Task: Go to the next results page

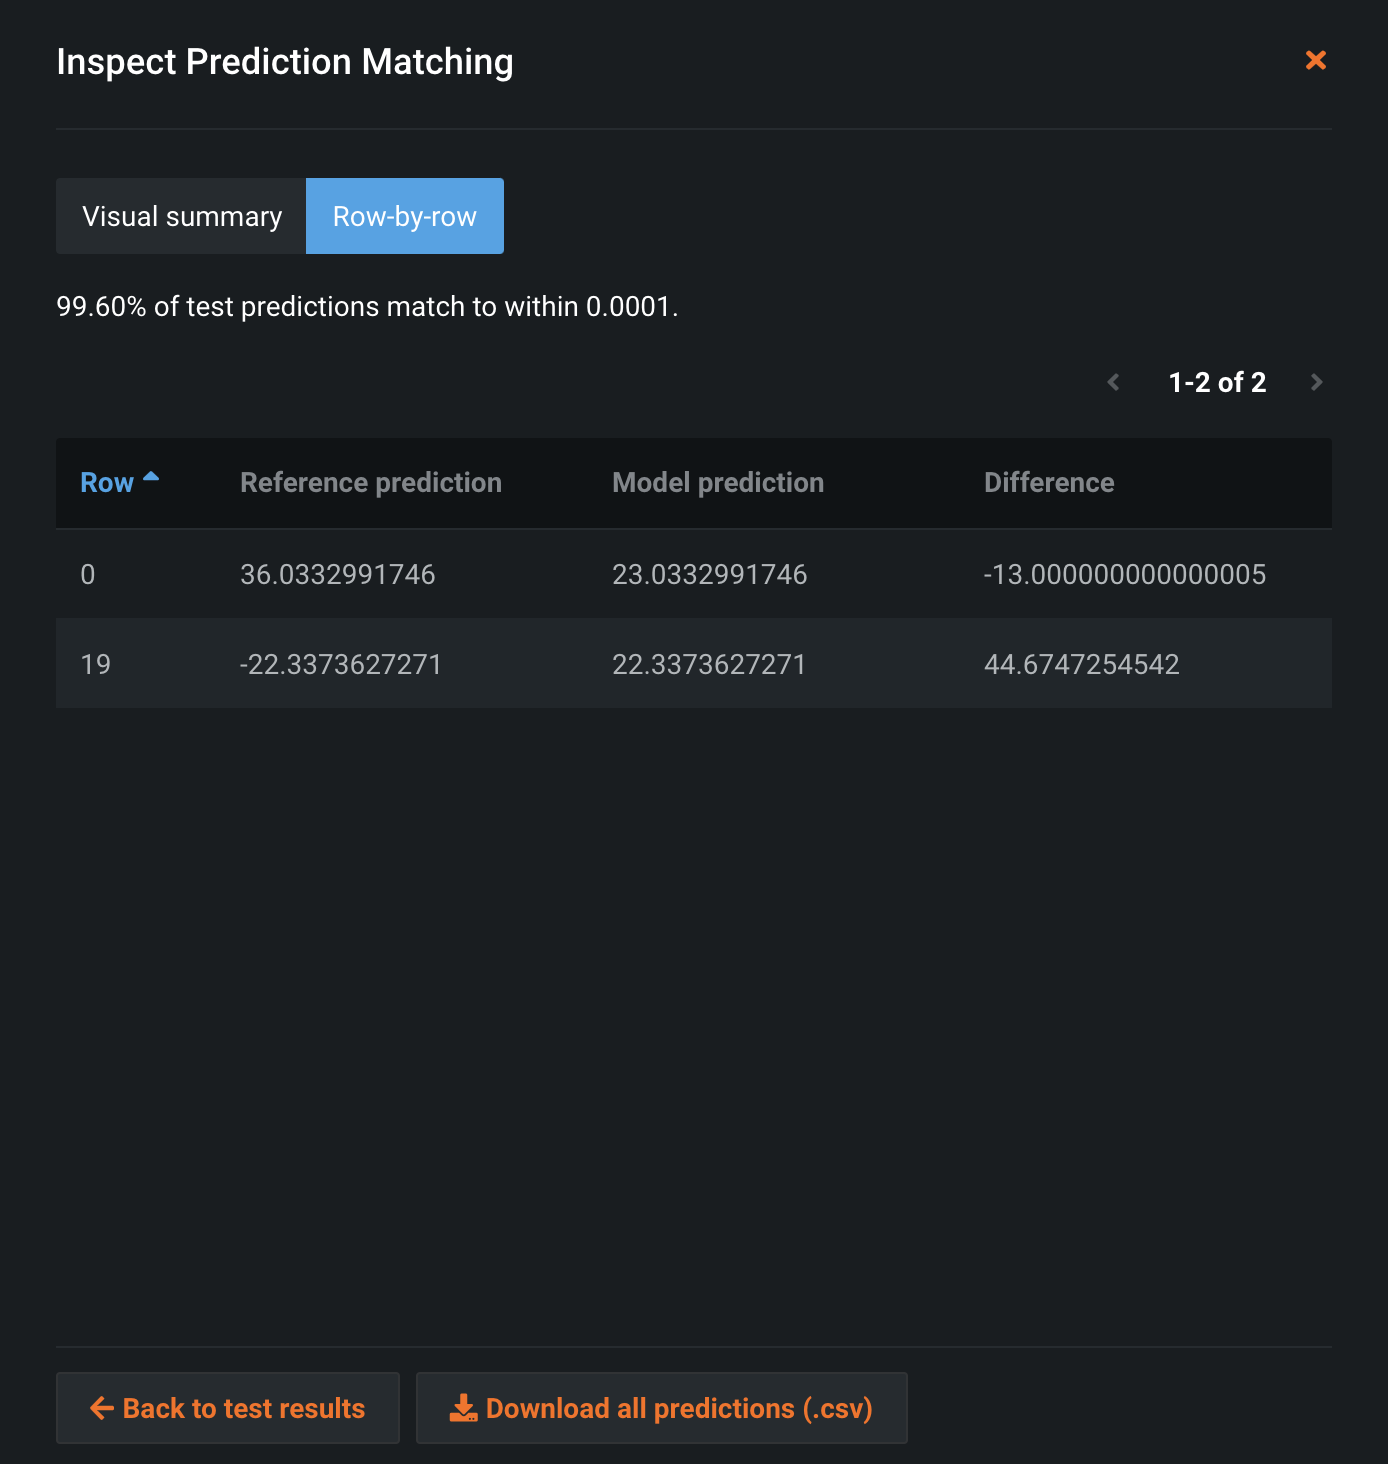Action: click(x=1316, y=382)
